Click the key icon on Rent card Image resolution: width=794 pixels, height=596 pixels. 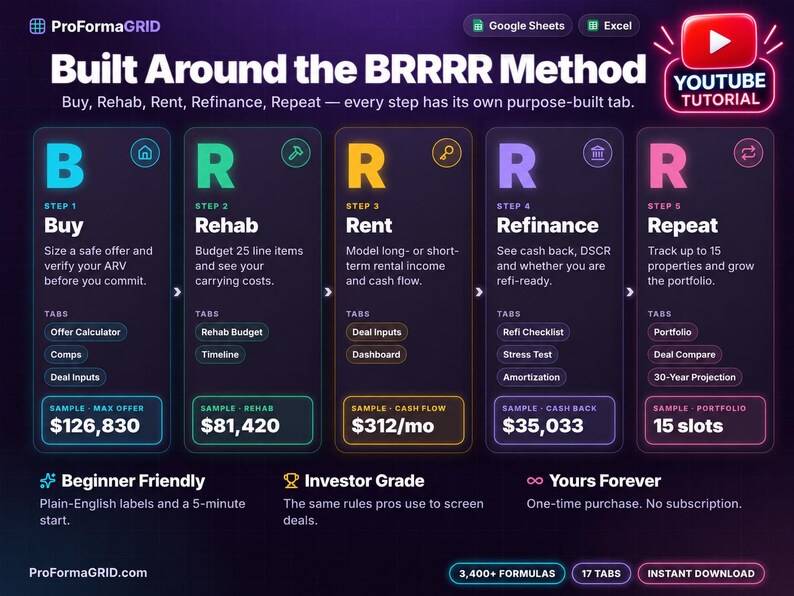447,153
